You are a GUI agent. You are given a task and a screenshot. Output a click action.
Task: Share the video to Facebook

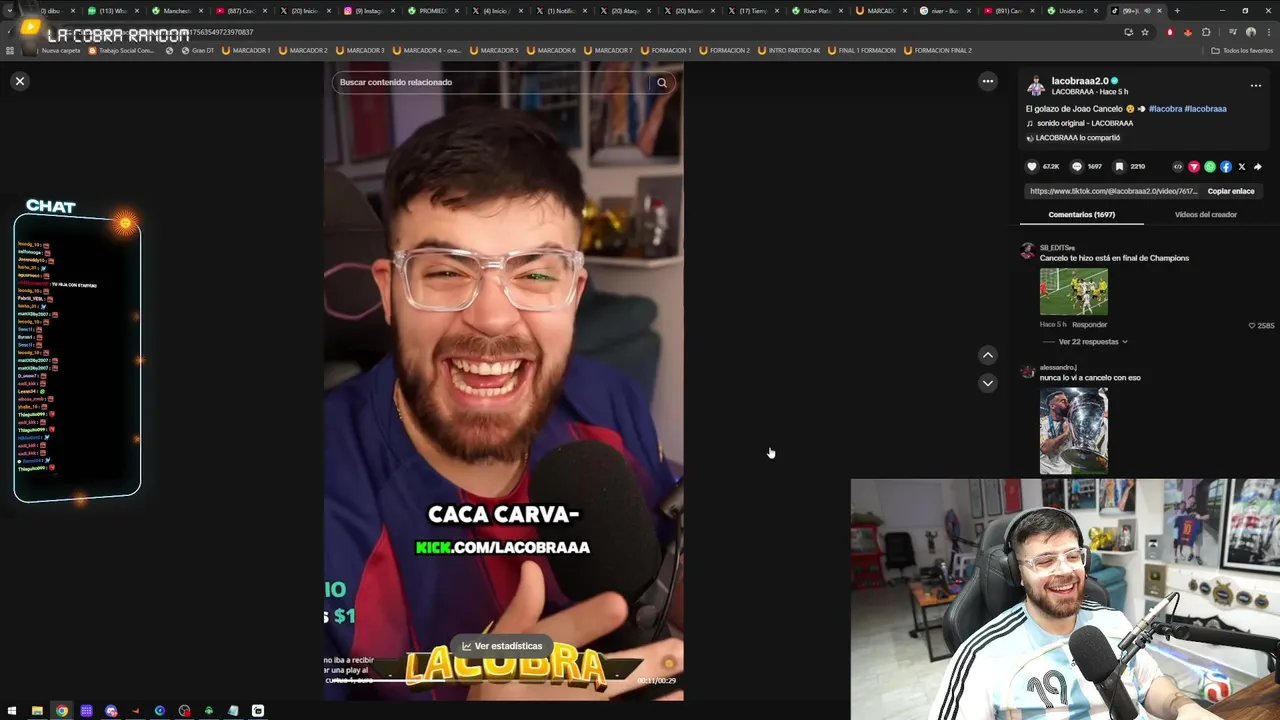(x=1225, y=167)
